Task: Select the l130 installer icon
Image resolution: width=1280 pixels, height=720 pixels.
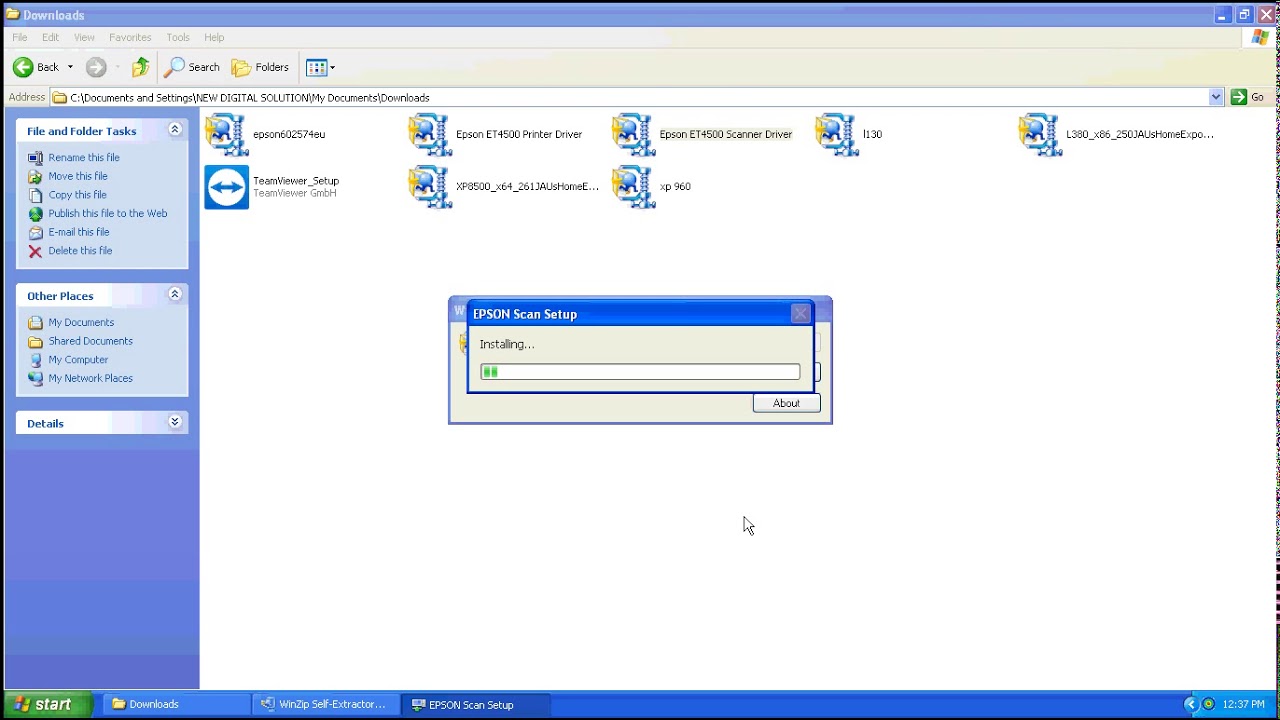Action: point(837,134)
